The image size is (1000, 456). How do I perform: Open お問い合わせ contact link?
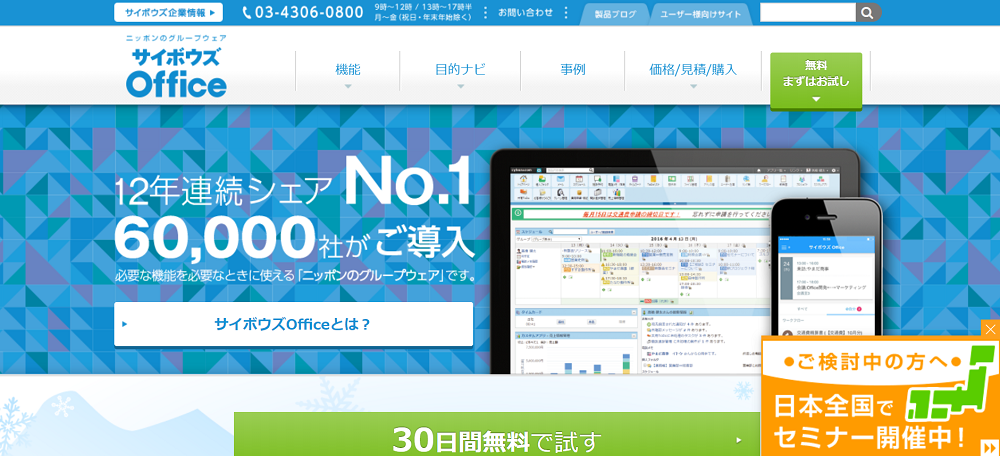pos(526,12)
